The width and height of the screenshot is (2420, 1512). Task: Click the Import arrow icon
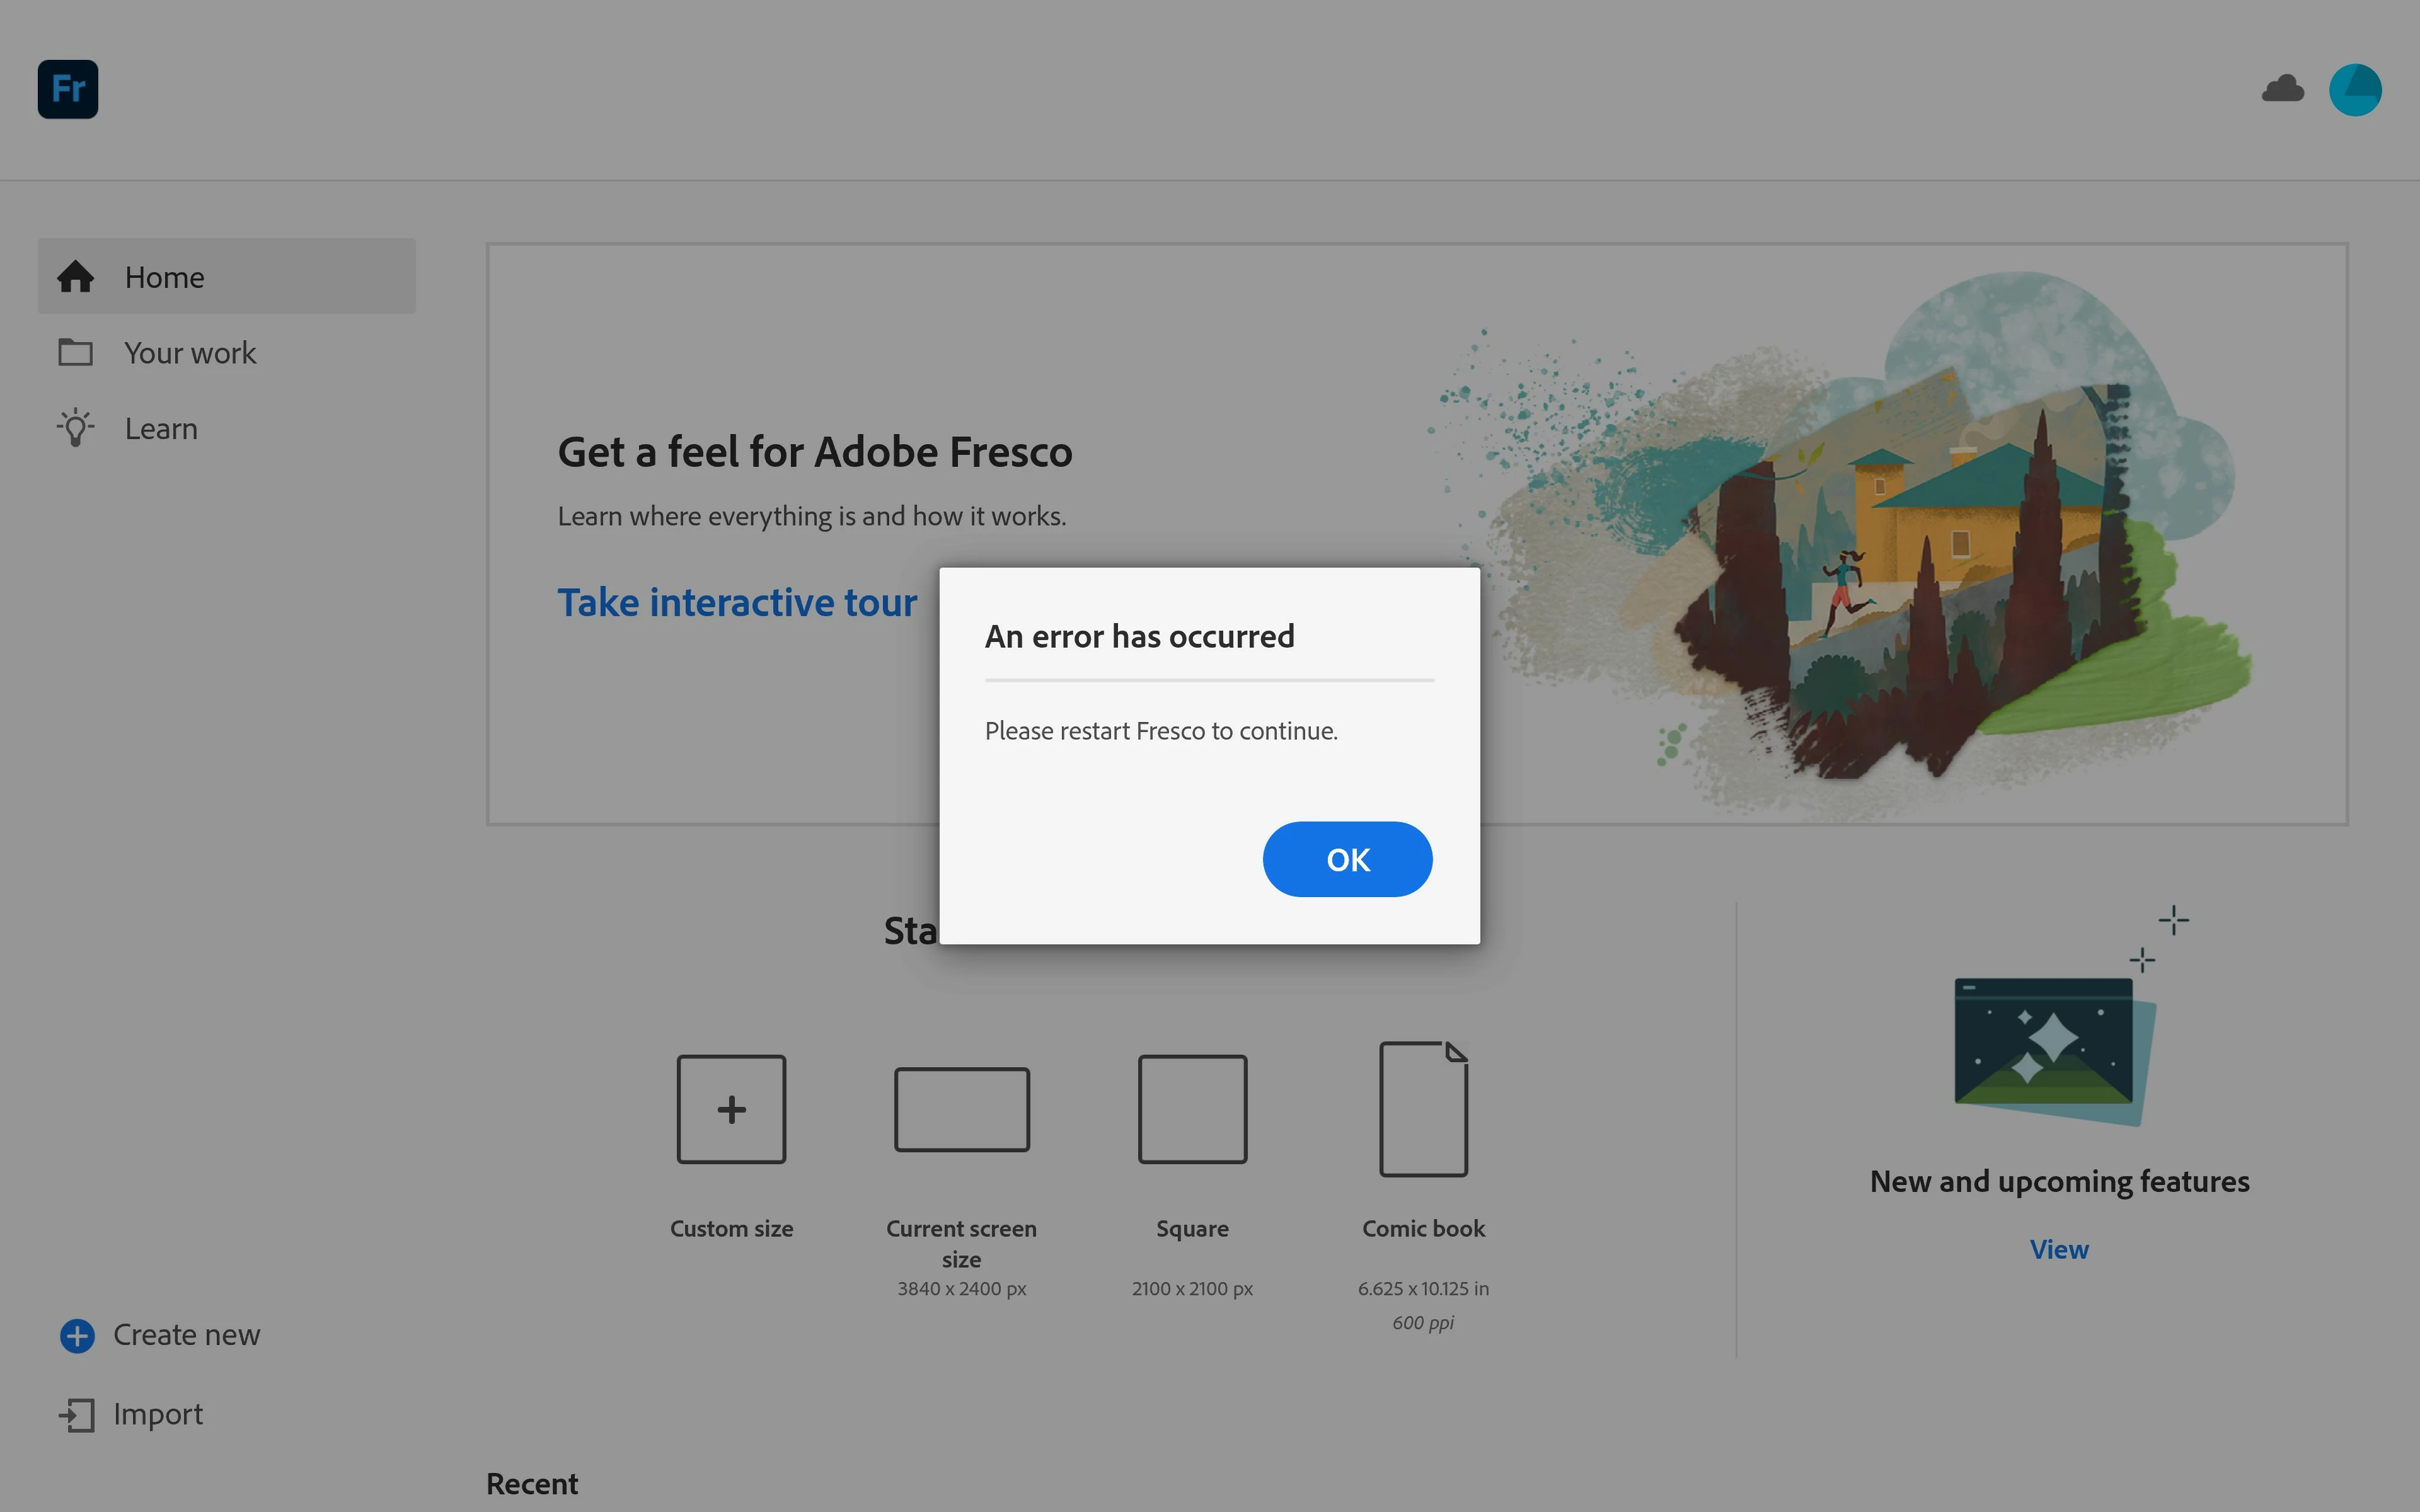tap(77, 1414)
